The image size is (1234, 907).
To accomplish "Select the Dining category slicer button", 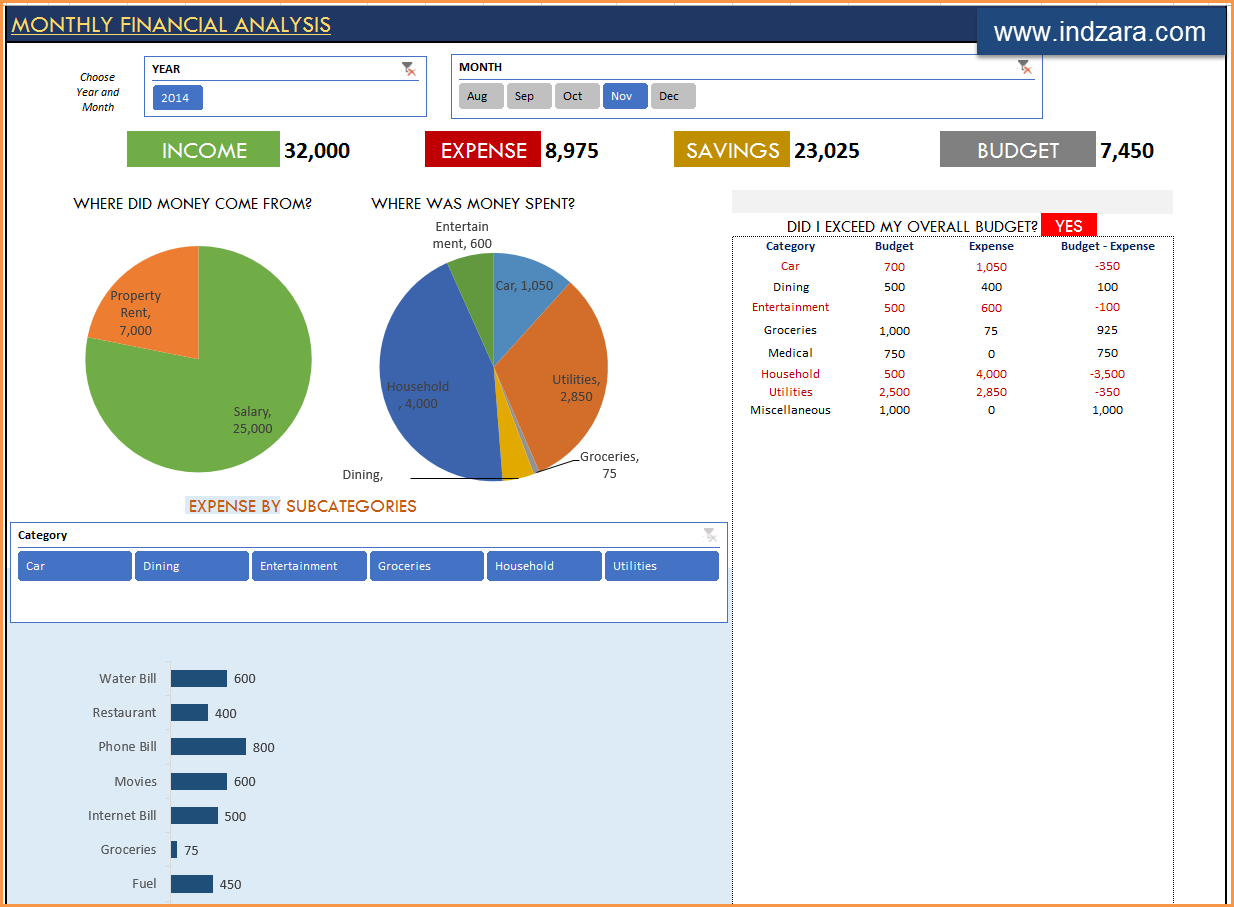I will (x=191, y=565).
